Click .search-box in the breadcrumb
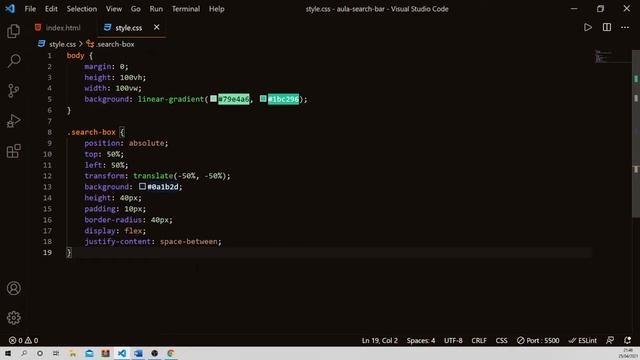 tap(116, 44)
